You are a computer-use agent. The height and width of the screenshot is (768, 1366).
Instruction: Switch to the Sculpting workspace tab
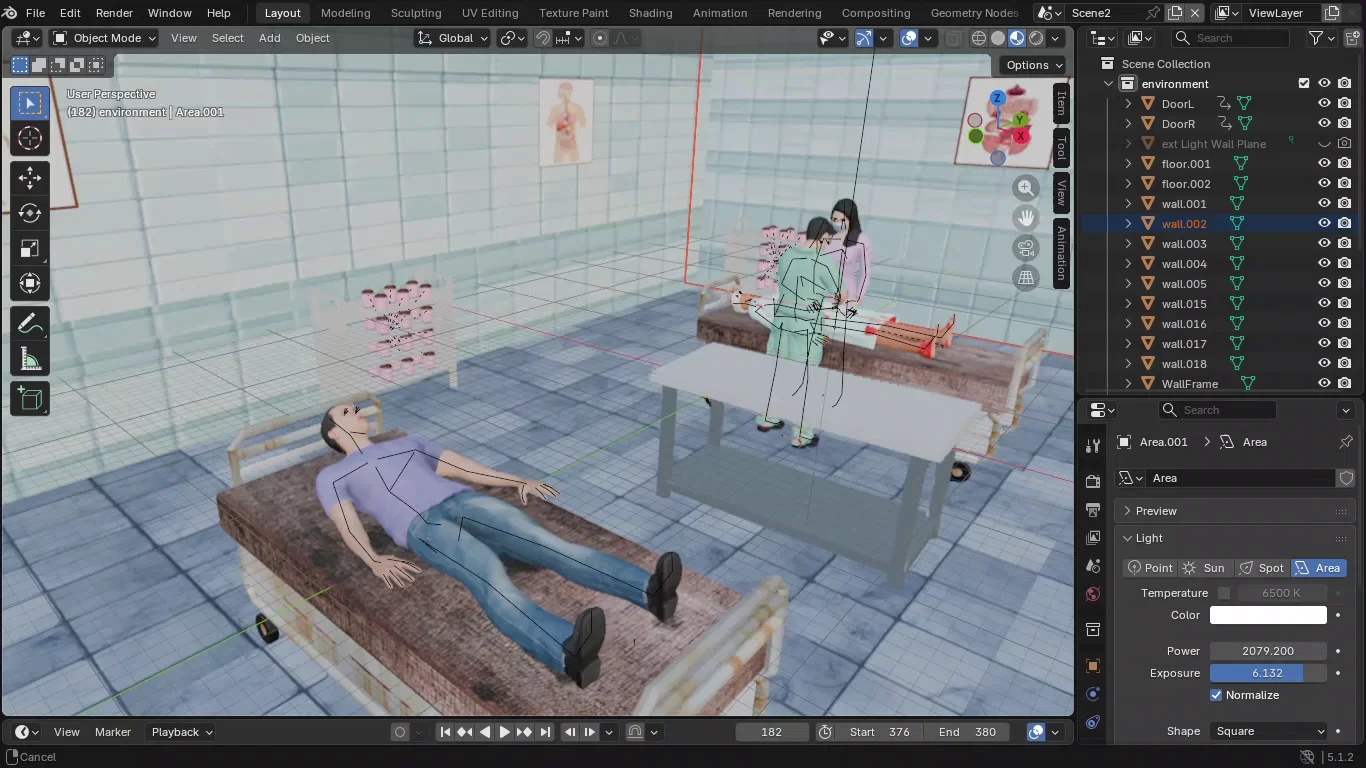click(416, 13)
